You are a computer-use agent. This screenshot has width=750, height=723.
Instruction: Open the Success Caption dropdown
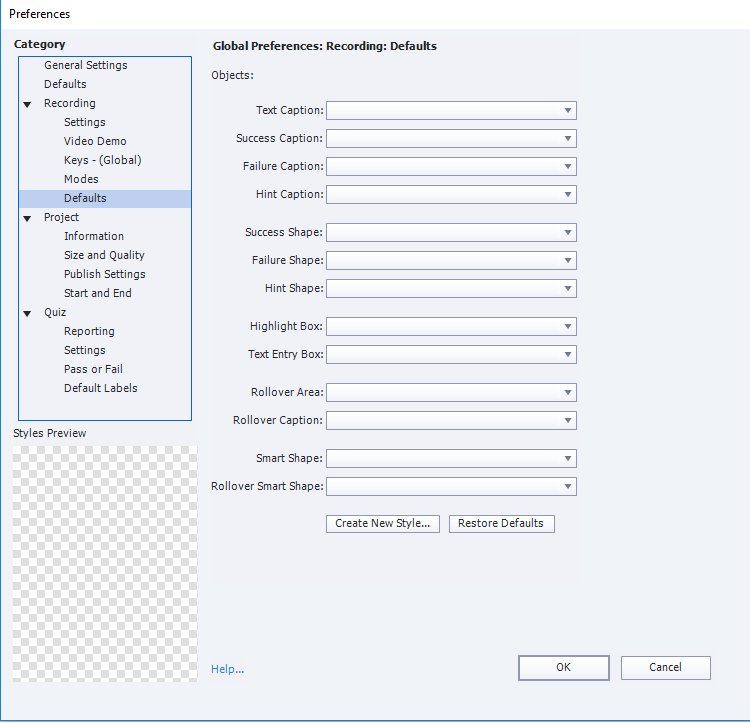pyautogui.click(x=451, y=139)
